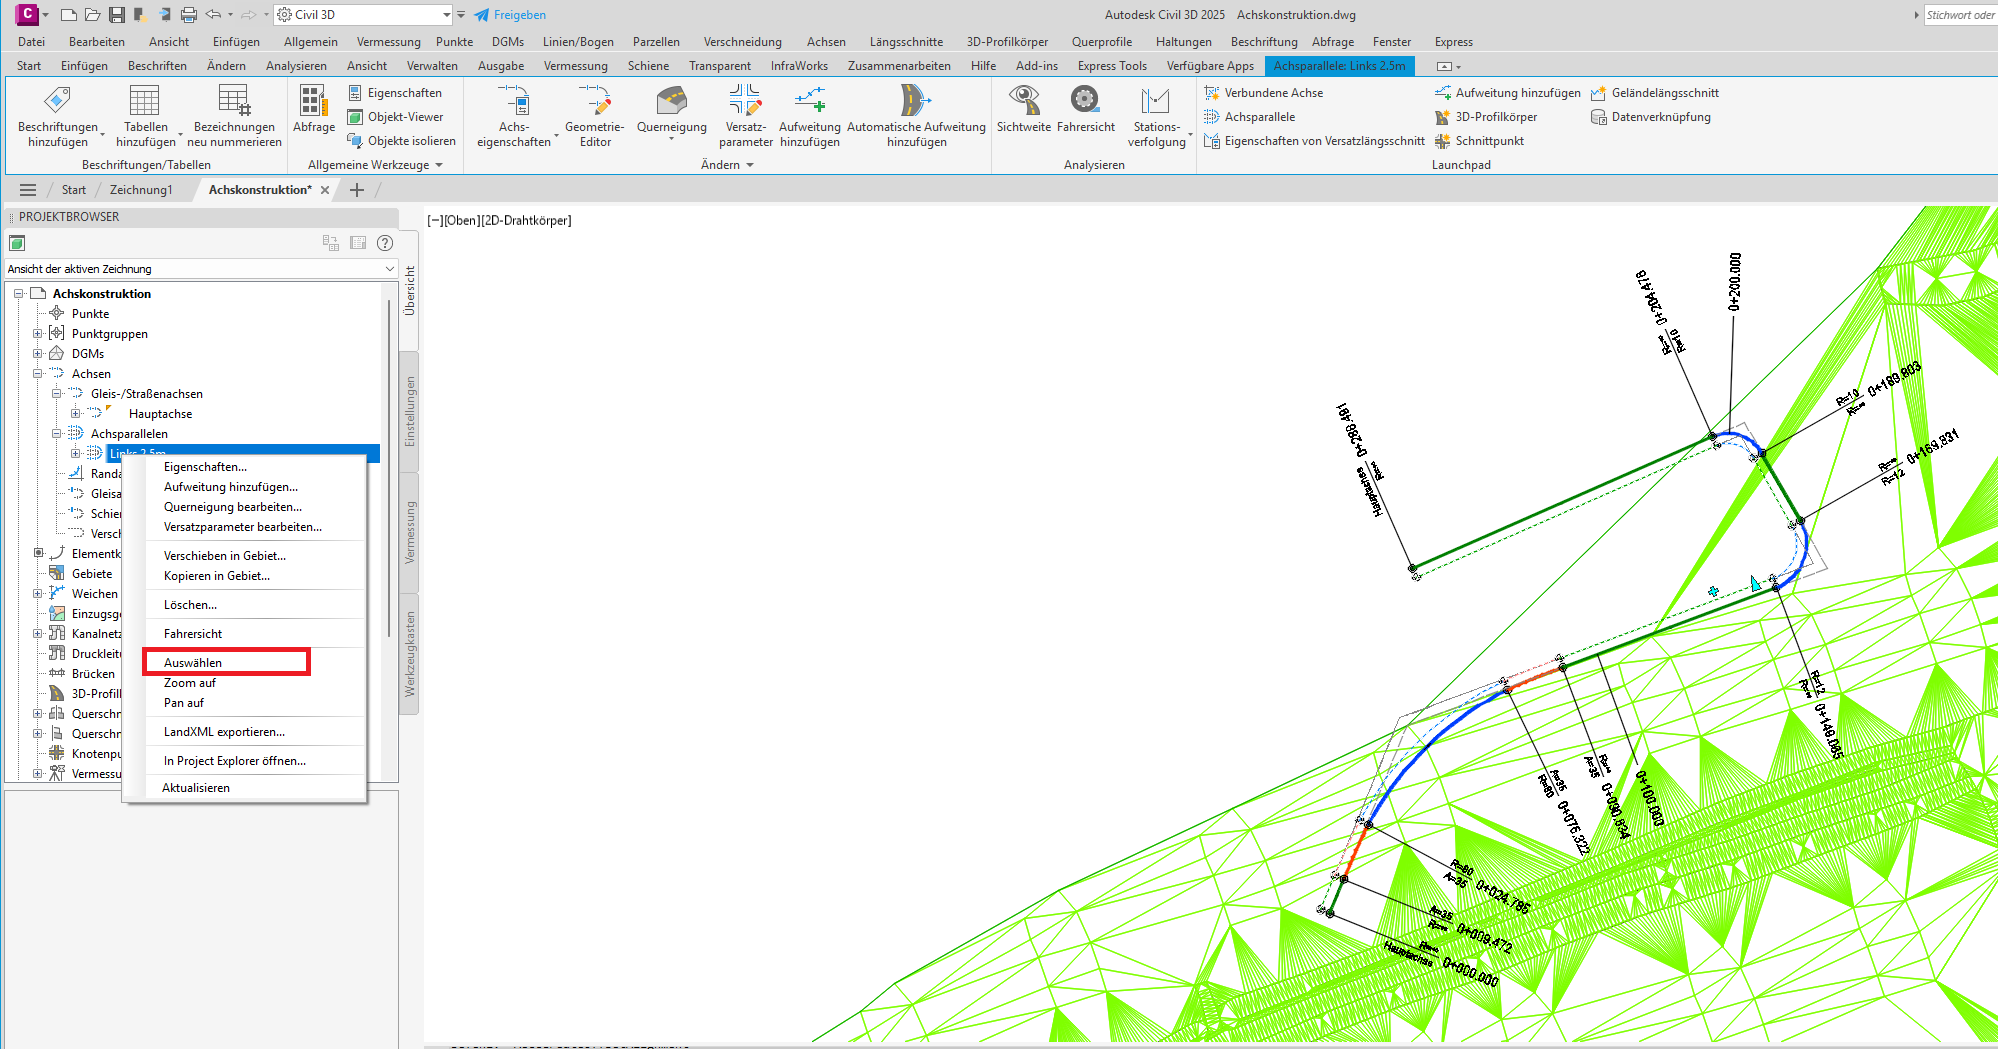
Task: Click LandXML exportieren... in context menu
Action: coord(224,732)
